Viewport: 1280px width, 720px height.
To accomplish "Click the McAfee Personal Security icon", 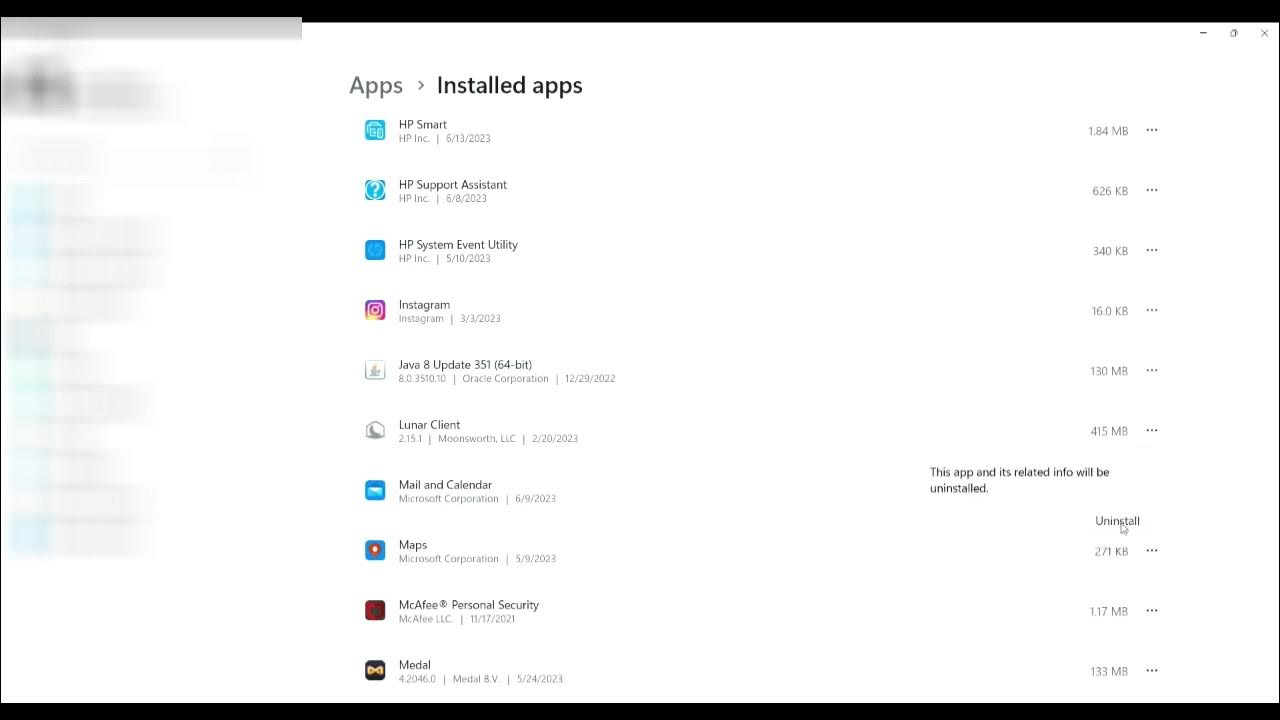I will [375, 610].
